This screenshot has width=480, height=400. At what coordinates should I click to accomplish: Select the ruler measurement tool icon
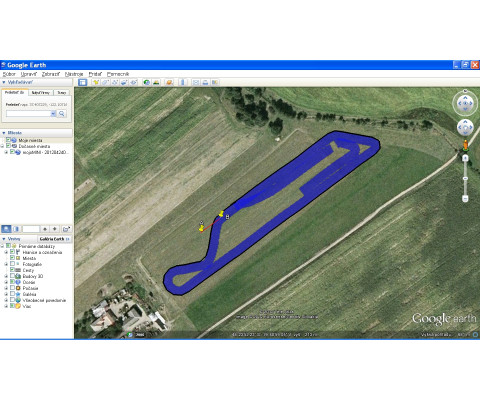coord(183,82)
